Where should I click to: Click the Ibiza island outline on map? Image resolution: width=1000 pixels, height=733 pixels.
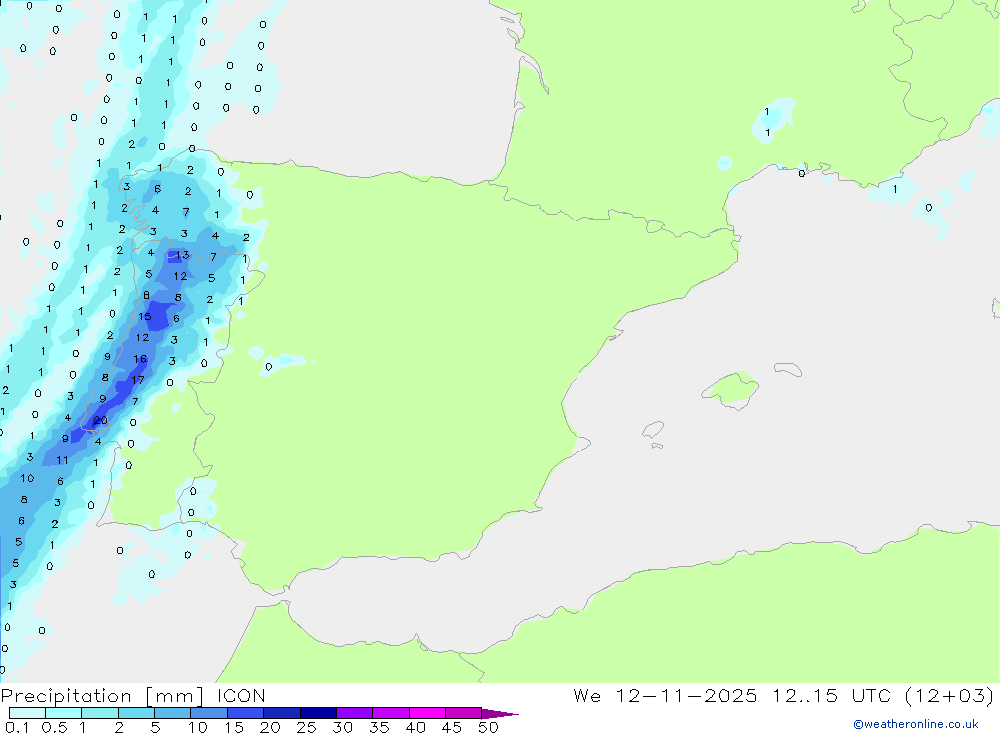point(653,429)
